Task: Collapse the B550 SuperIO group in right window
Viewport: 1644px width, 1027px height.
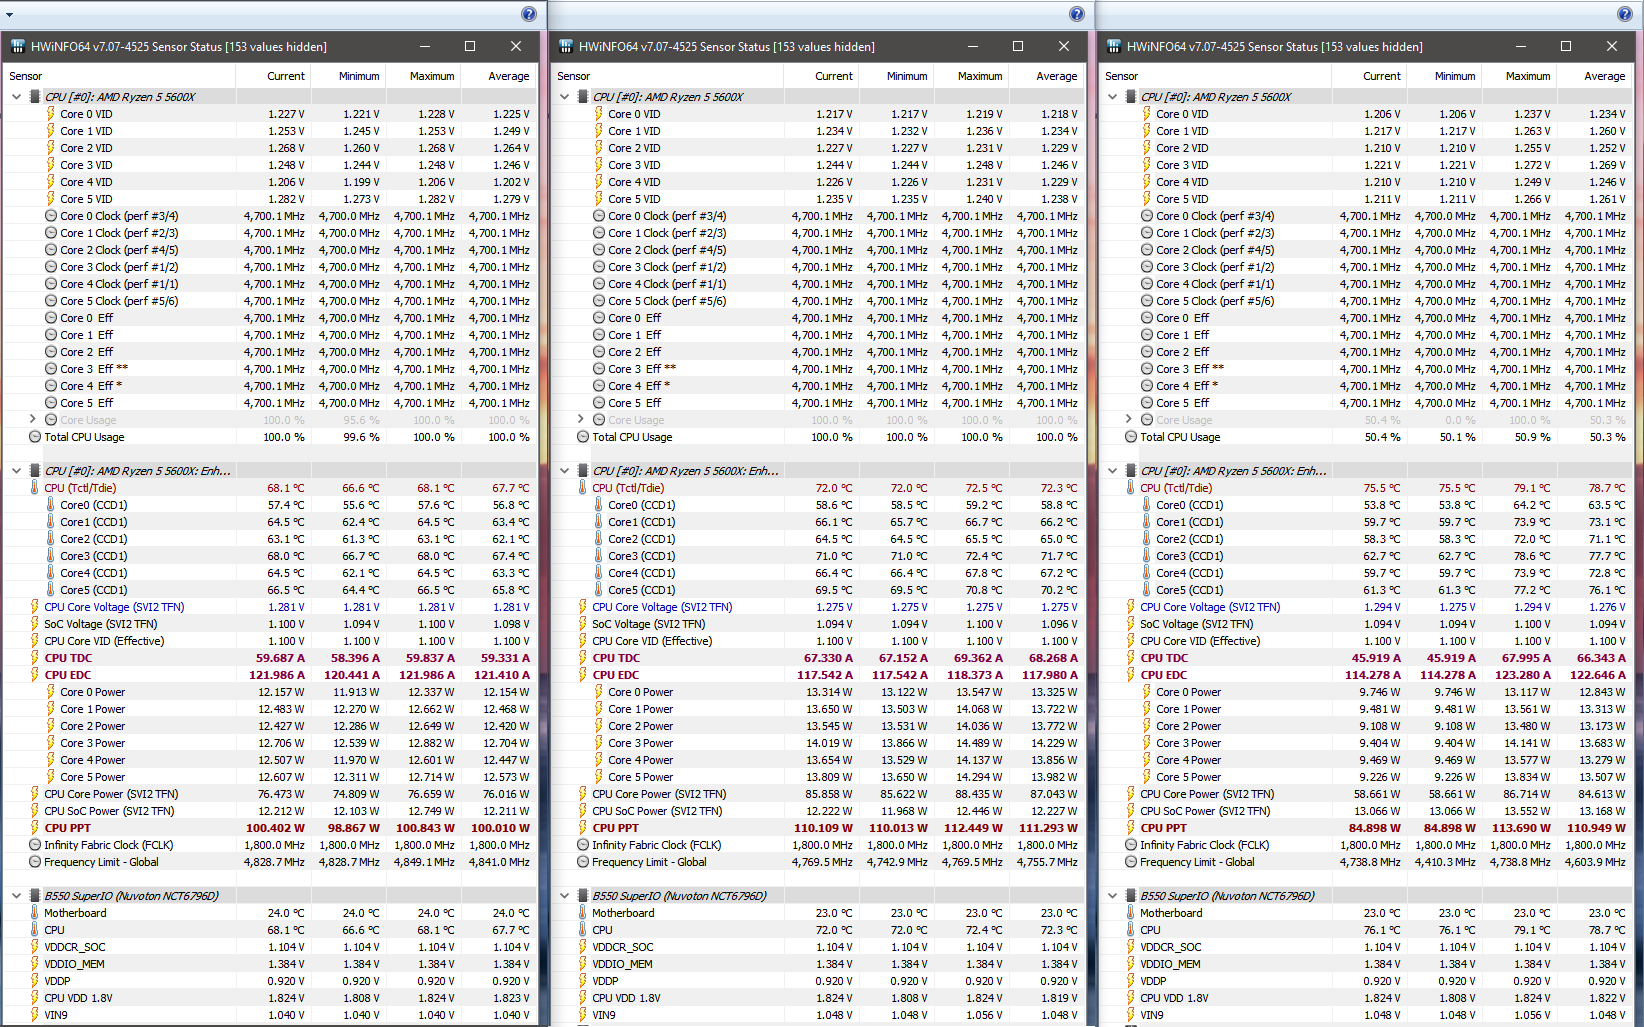Action: (1112, 896)
